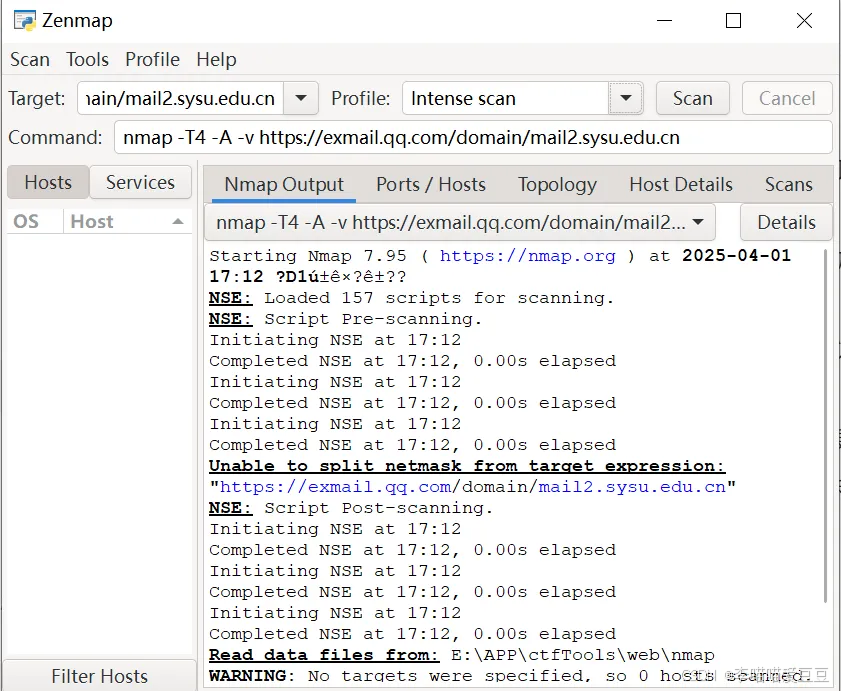Switch to the Scans tab

[788, 185]
